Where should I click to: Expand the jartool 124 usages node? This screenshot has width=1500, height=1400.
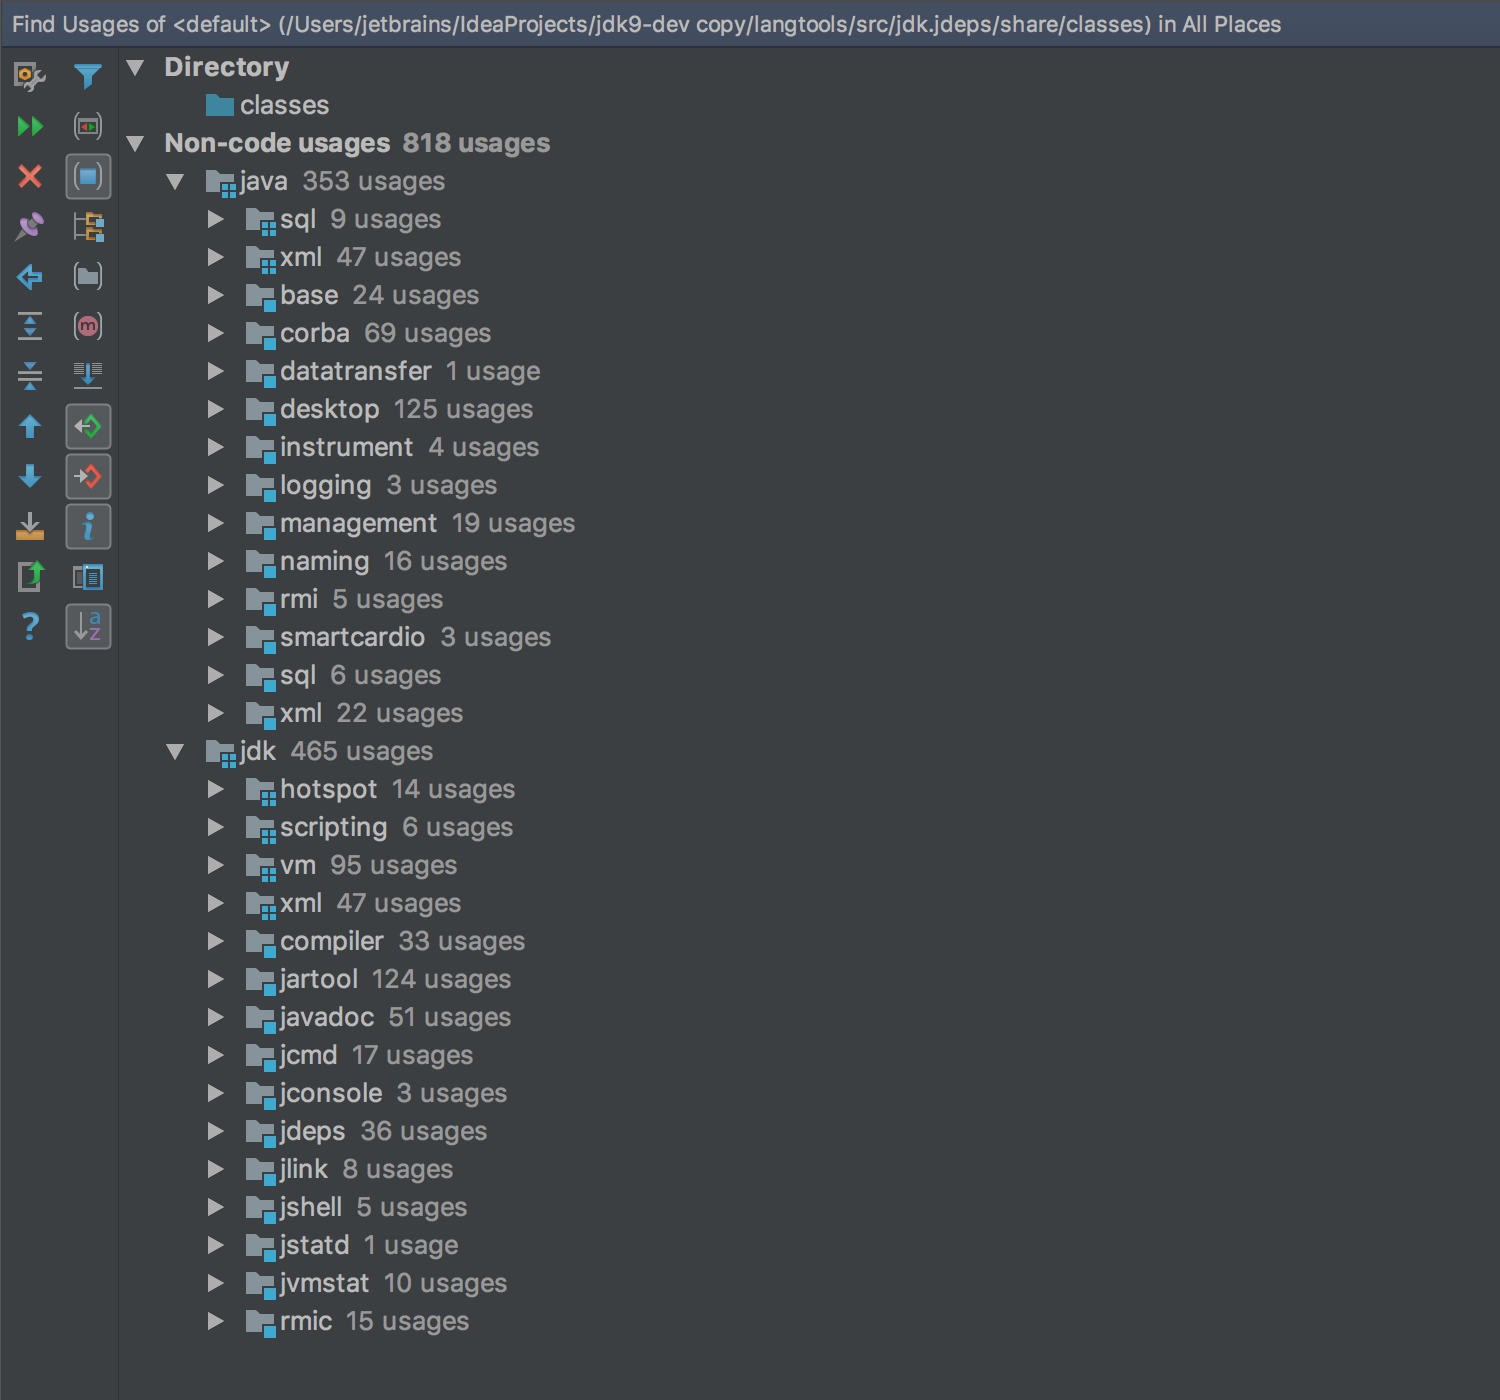coord(215,979)
